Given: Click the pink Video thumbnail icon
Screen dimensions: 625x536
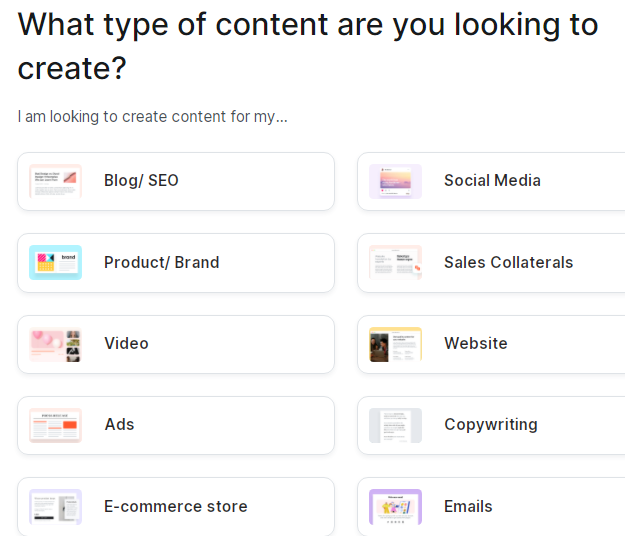Looking at the screenshot, I should pos(55,344).
